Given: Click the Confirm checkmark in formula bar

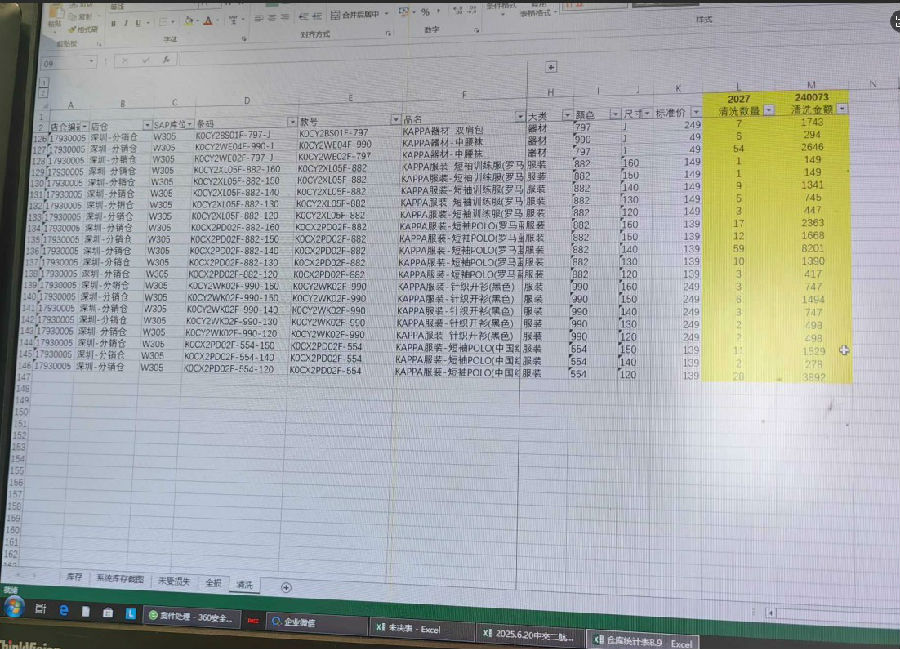Looking at the screenshot, I should pos(146,60).
